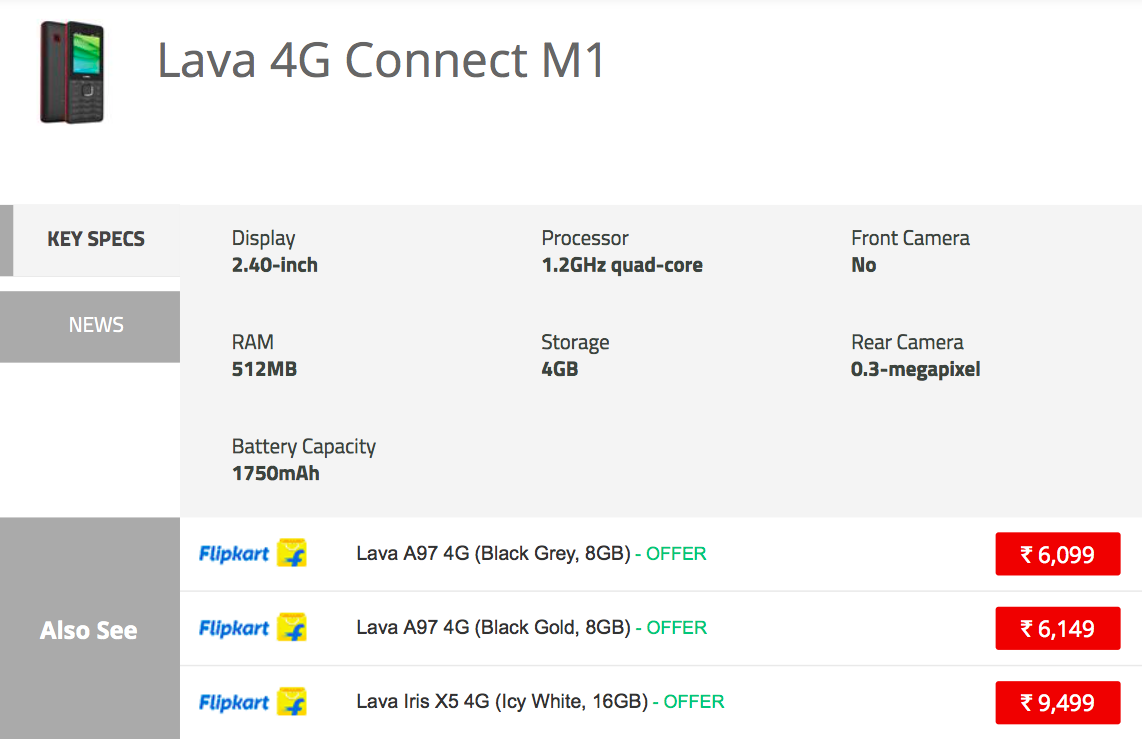Click OFFER label on the Black Grey row

[x=676, y=554]
